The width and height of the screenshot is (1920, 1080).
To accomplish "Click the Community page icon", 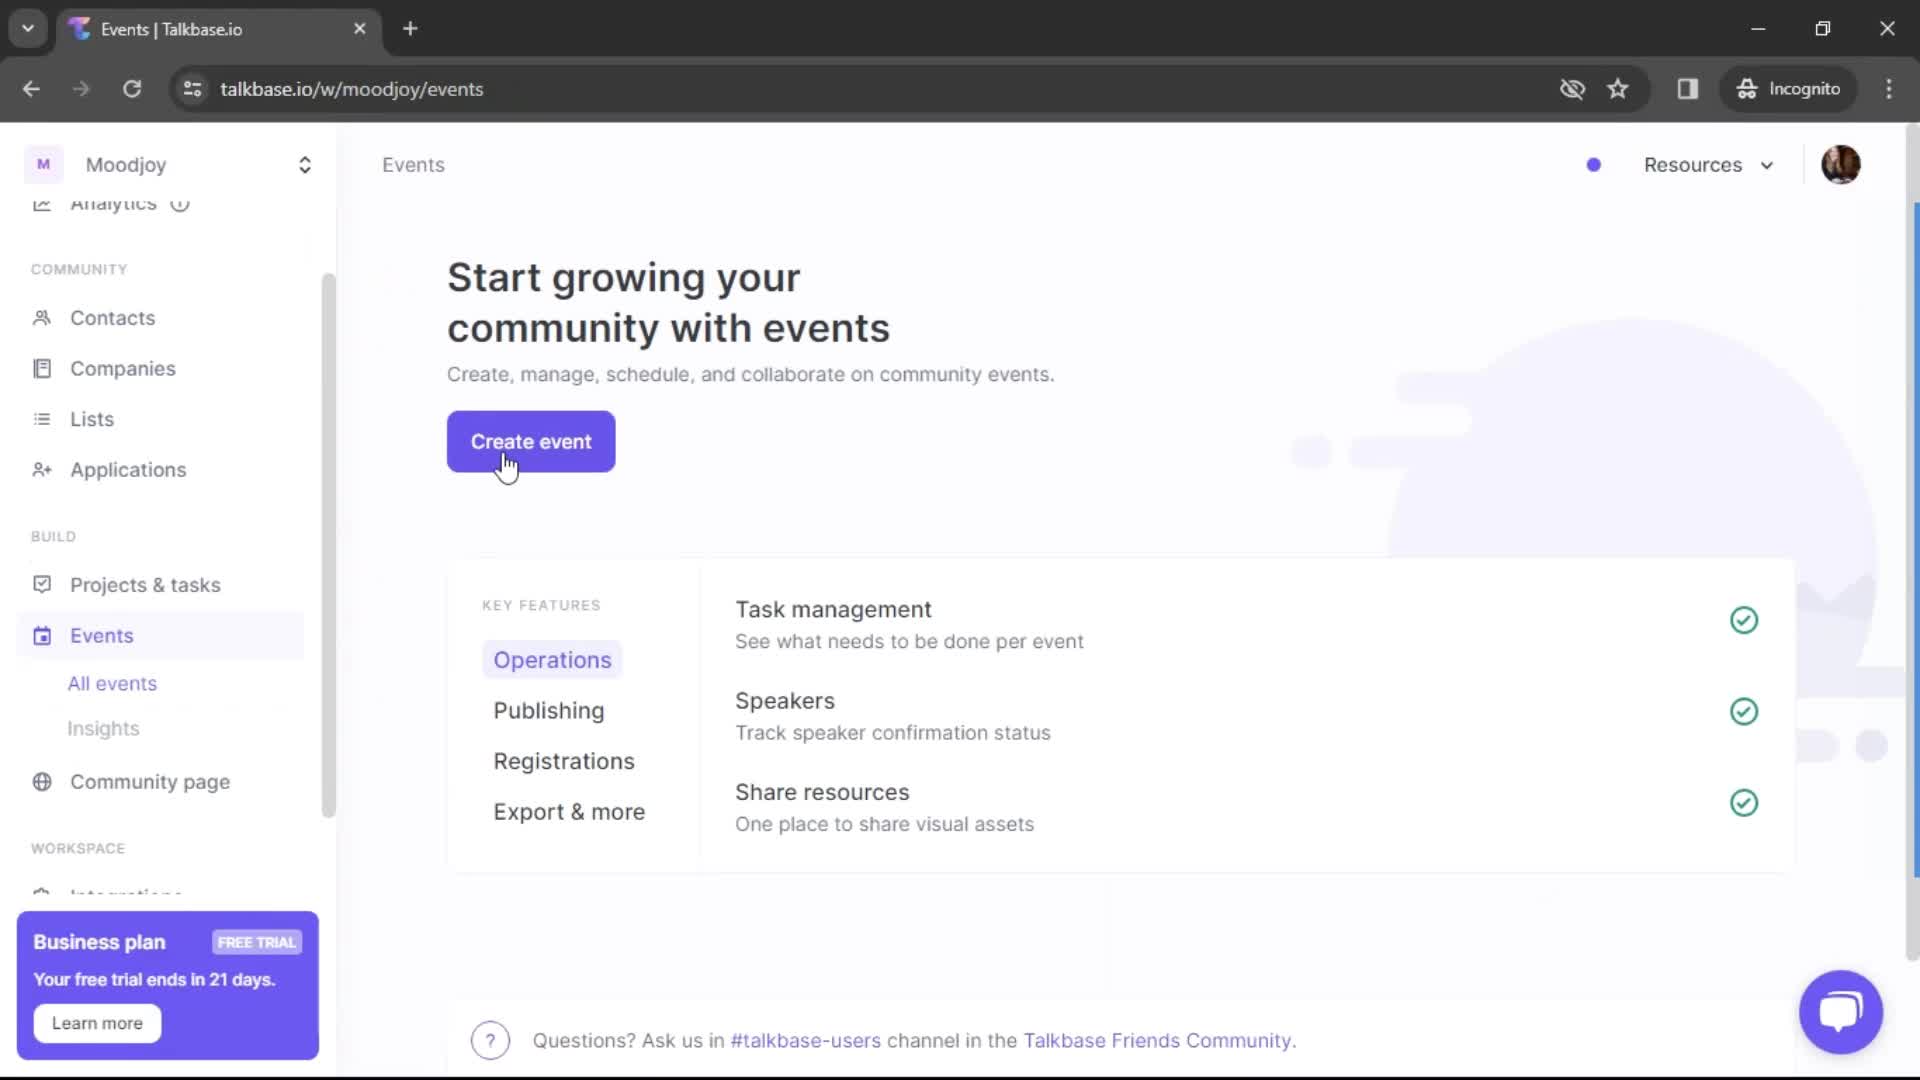I will click(x=42, y=782).
